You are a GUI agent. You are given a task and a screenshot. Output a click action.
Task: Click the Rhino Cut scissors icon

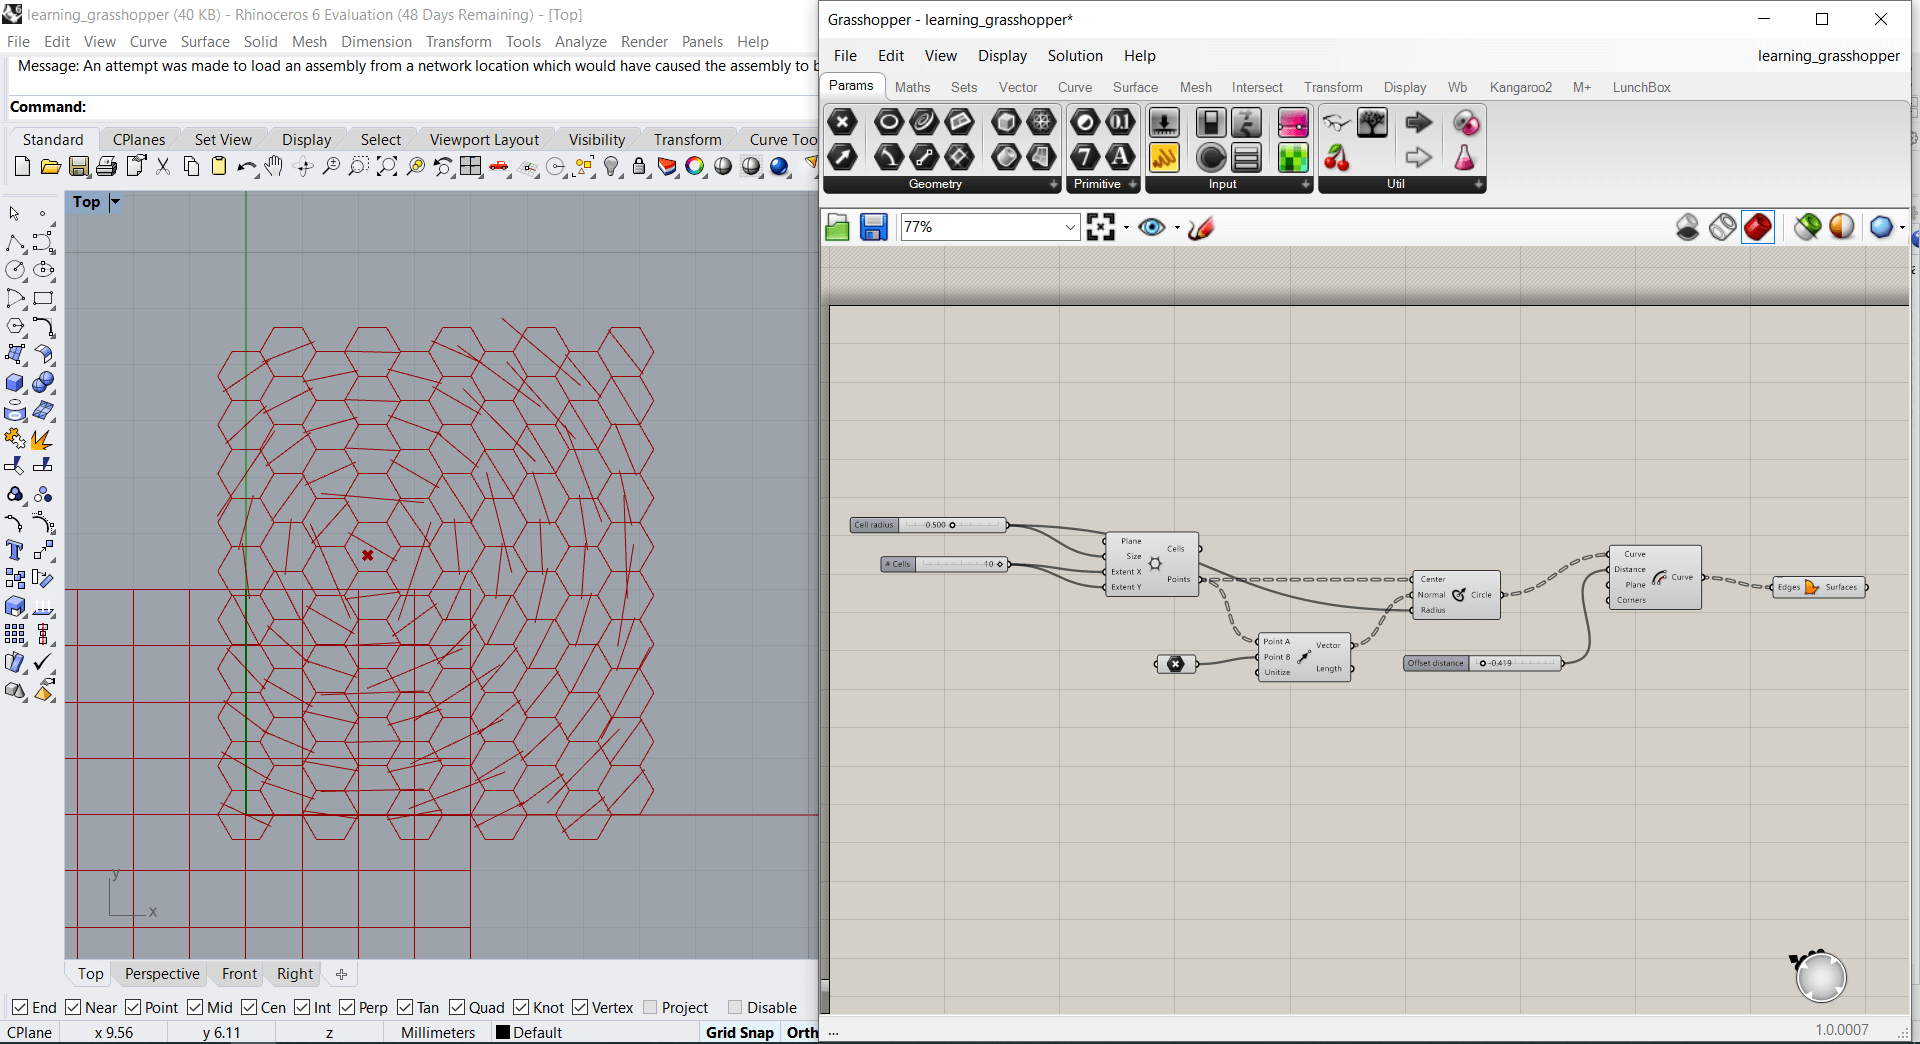[x=163, y=167]
